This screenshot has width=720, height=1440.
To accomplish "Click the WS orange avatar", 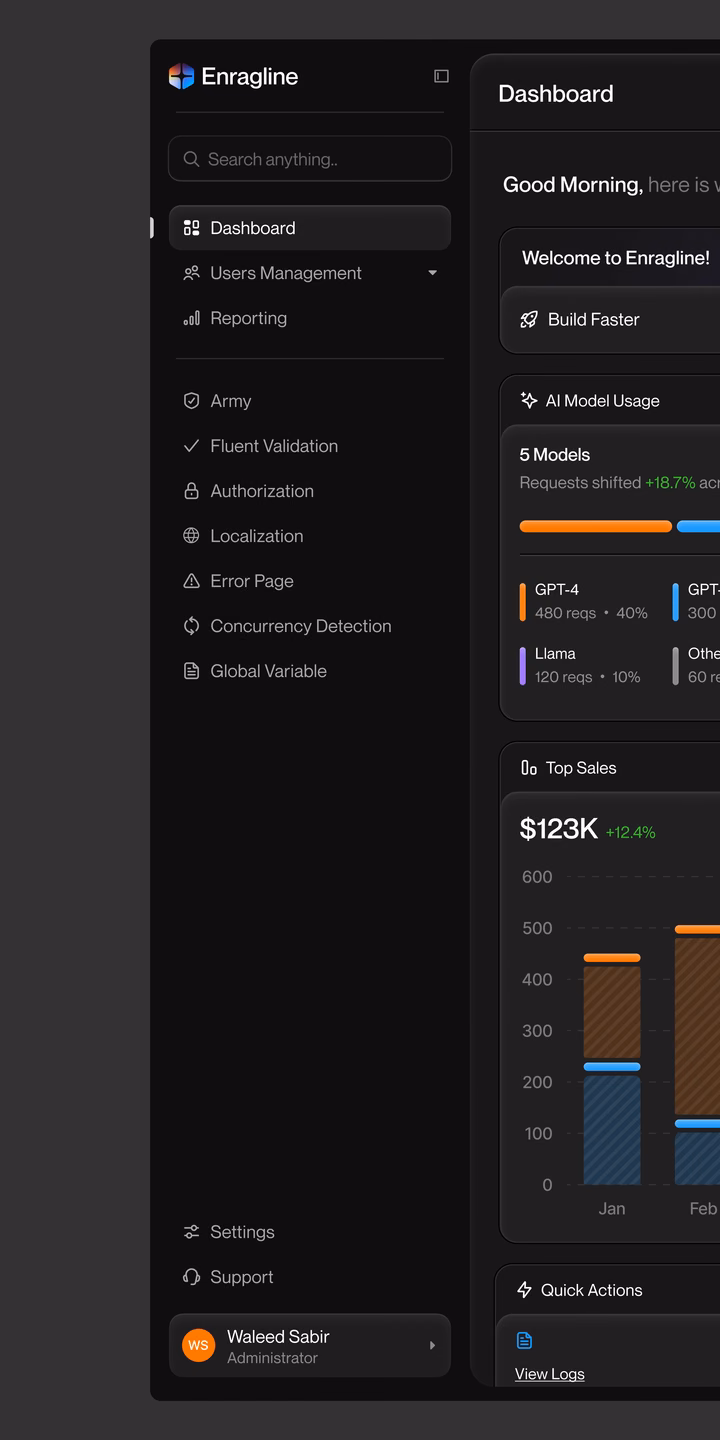I will coord(198,1345).
